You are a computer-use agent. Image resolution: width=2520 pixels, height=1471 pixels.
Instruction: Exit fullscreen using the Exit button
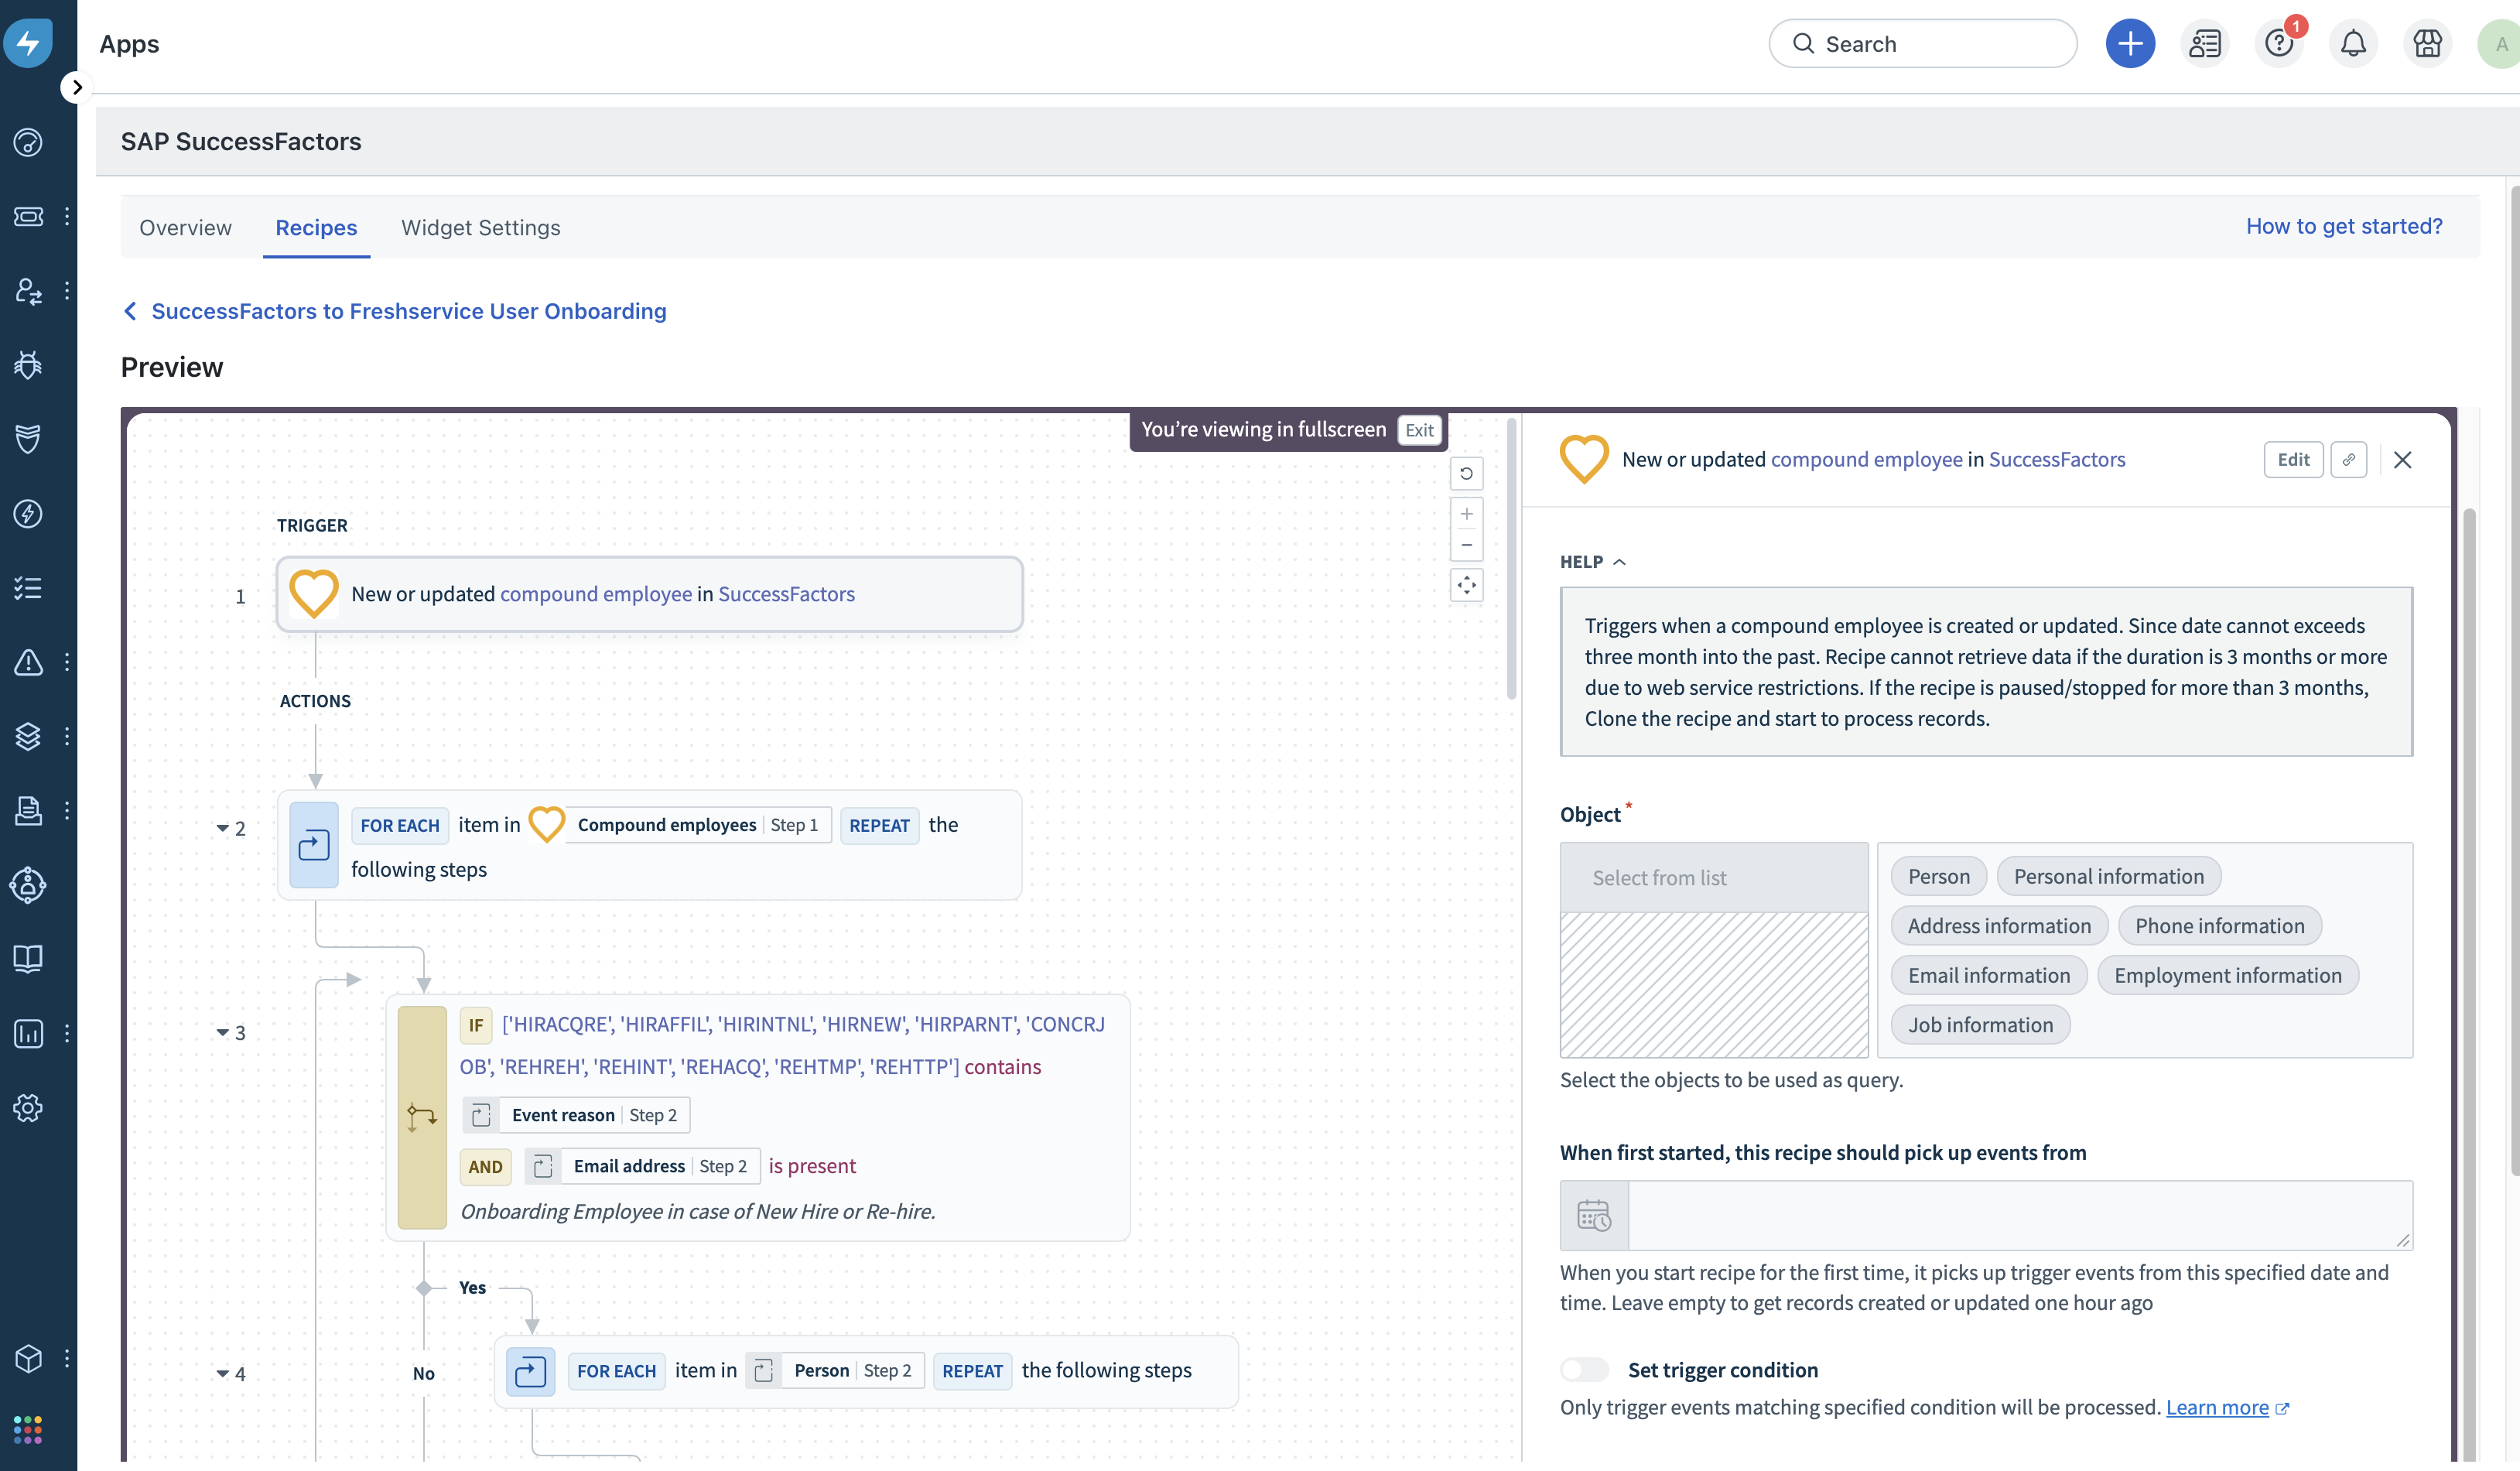(x=1418, y=430)
